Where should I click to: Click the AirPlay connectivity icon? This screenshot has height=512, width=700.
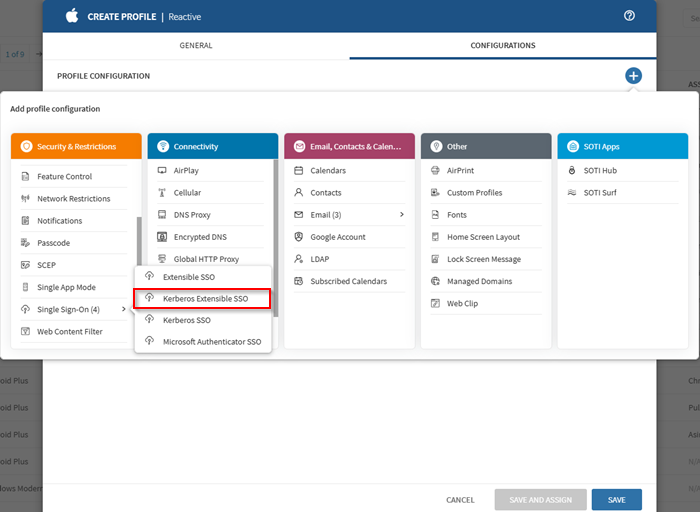coord(164,171)
